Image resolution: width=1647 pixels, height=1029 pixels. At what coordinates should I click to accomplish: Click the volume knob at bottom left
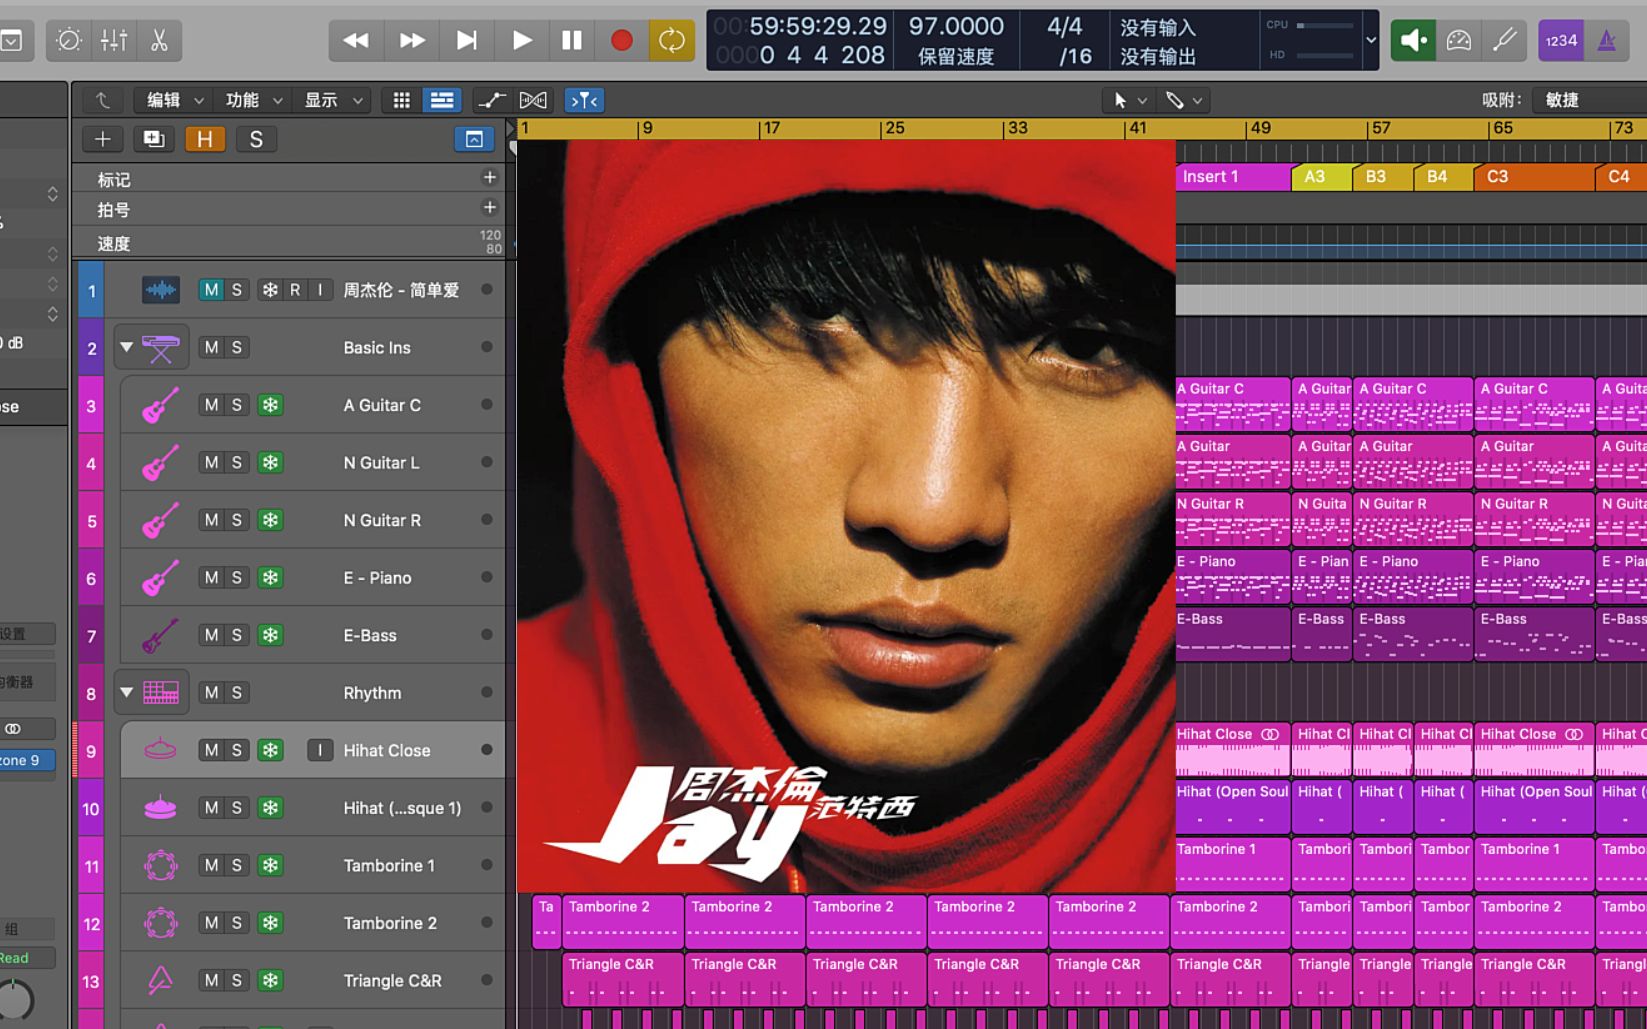[x=14, y=999]
